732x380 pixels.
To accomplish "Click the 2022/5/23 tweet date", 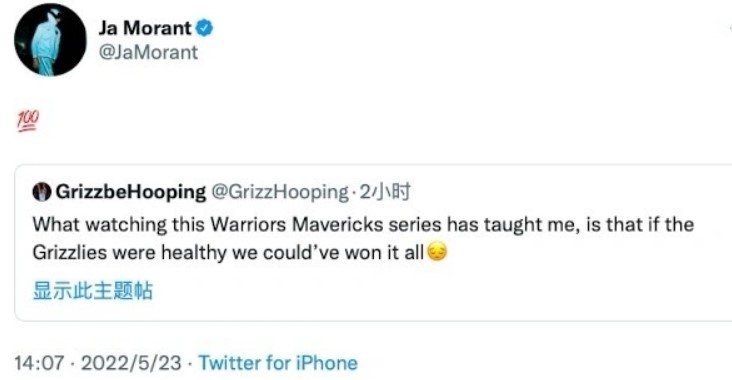I will 131,363.
